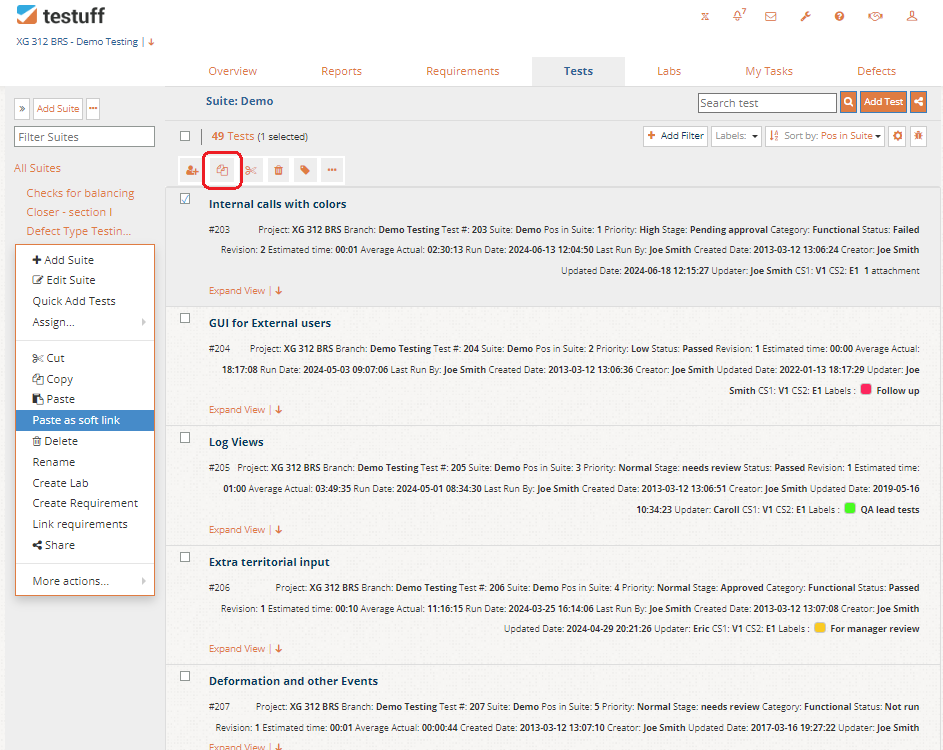Check the GUI for External users checkbox
943x750 pixels.
[x=185, y=318]
